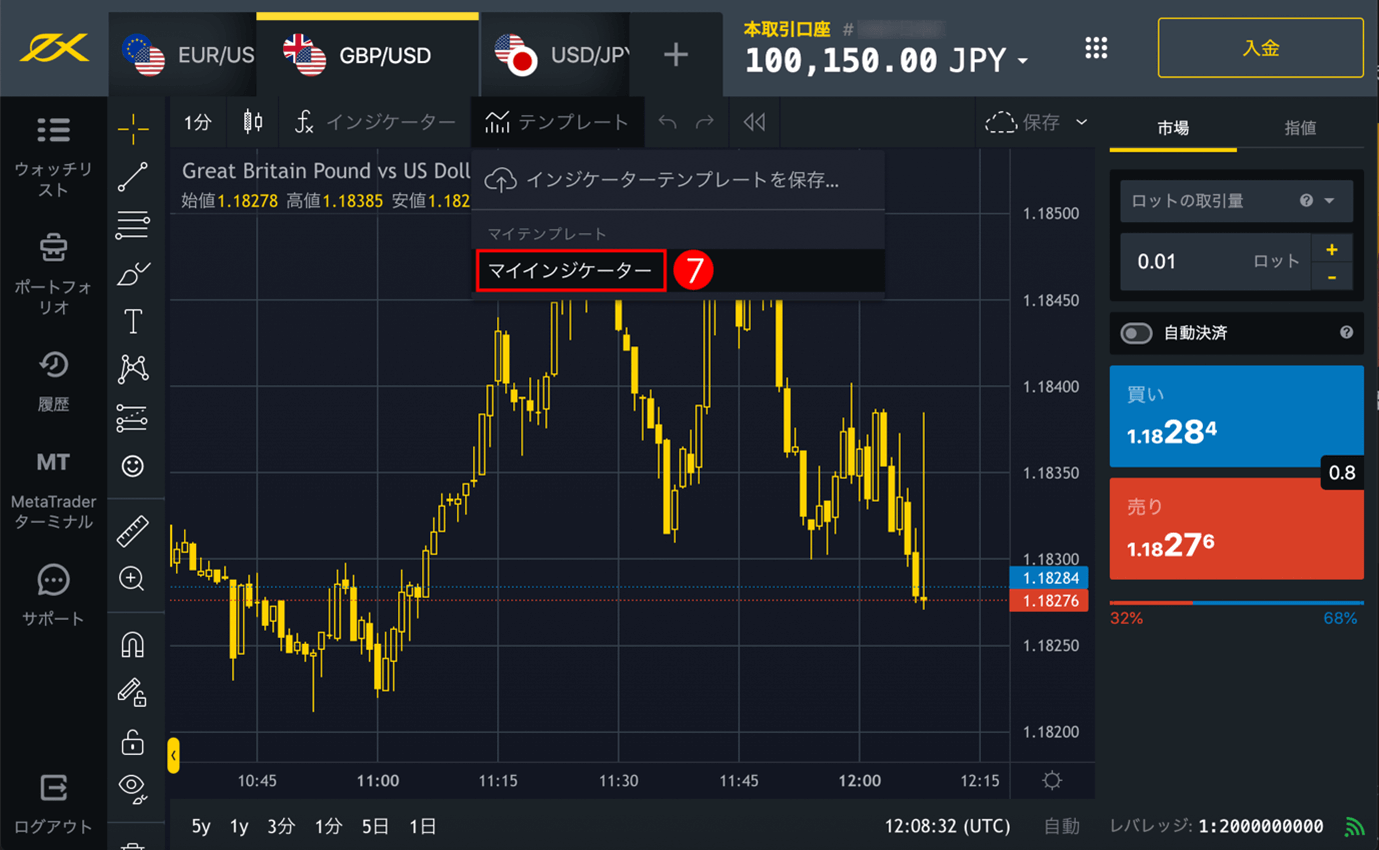Select the ruler measure tool
The height and width of the screenshot is (850, 1379).
coord(133,531)
